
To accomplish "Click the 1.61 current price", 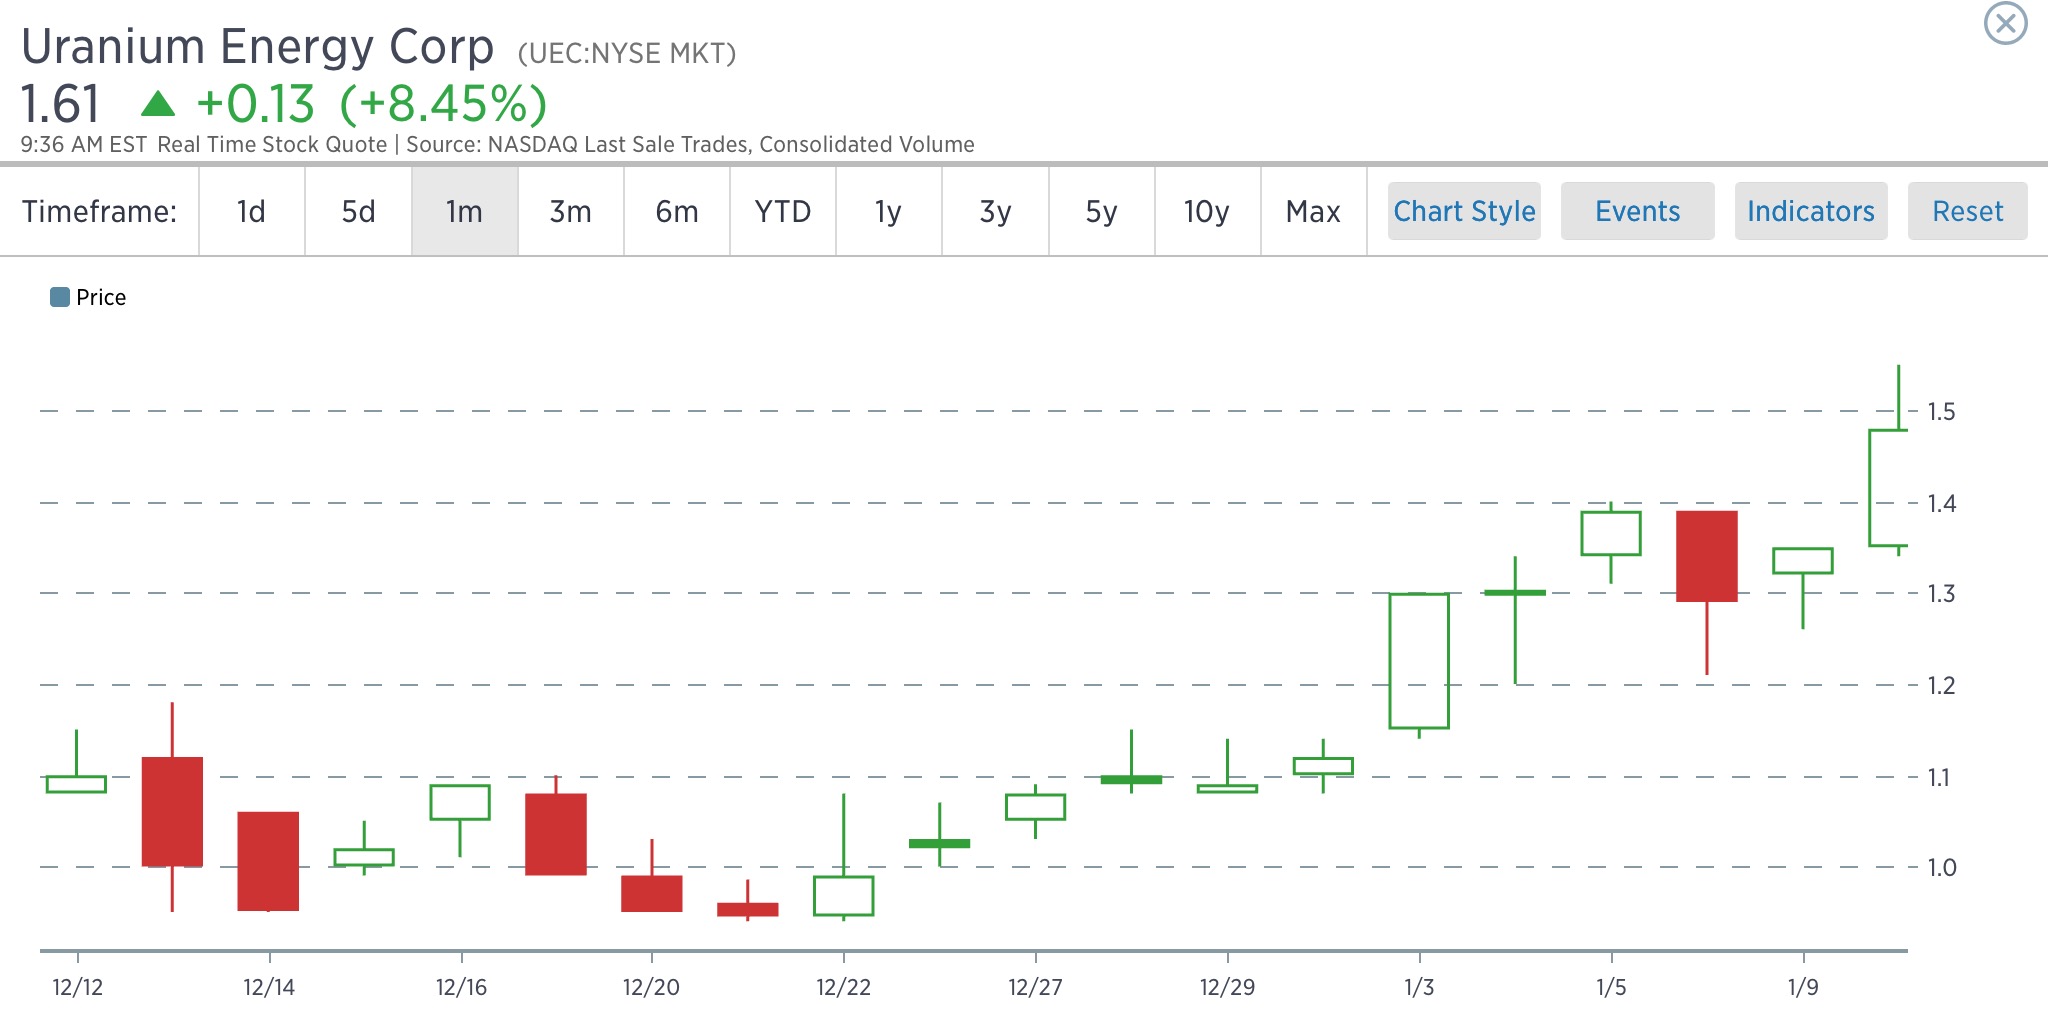I will [60, 104].
